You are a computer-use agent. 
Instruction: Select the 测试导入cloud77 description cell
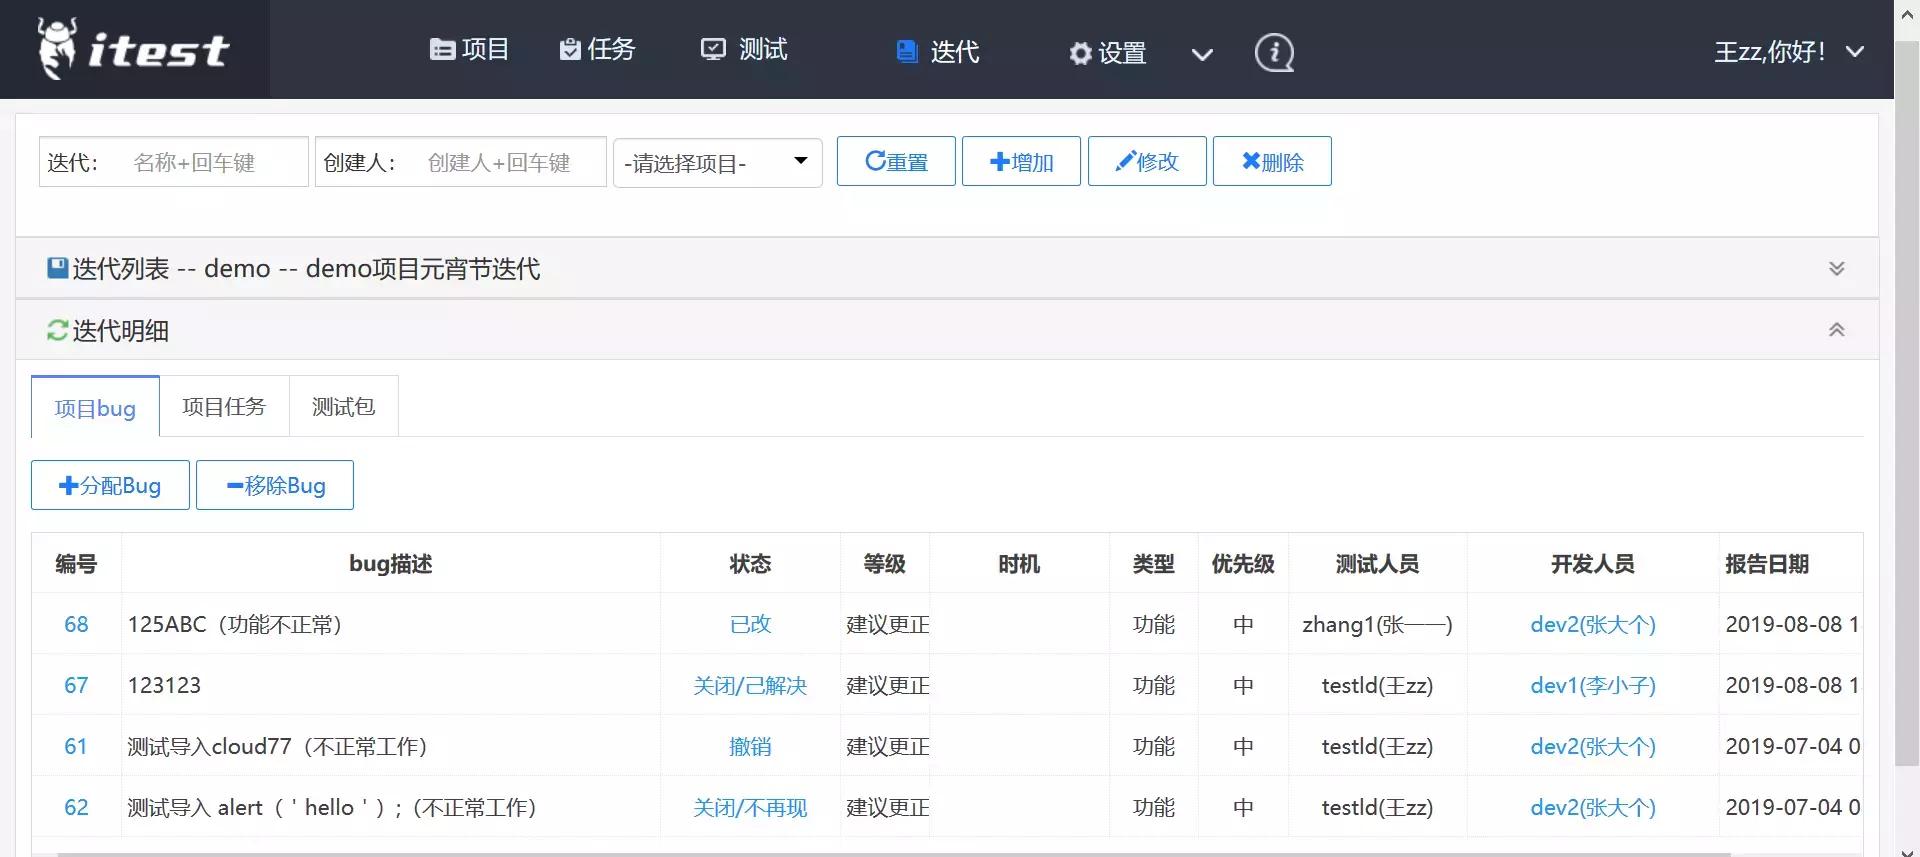tap(390, 746)
